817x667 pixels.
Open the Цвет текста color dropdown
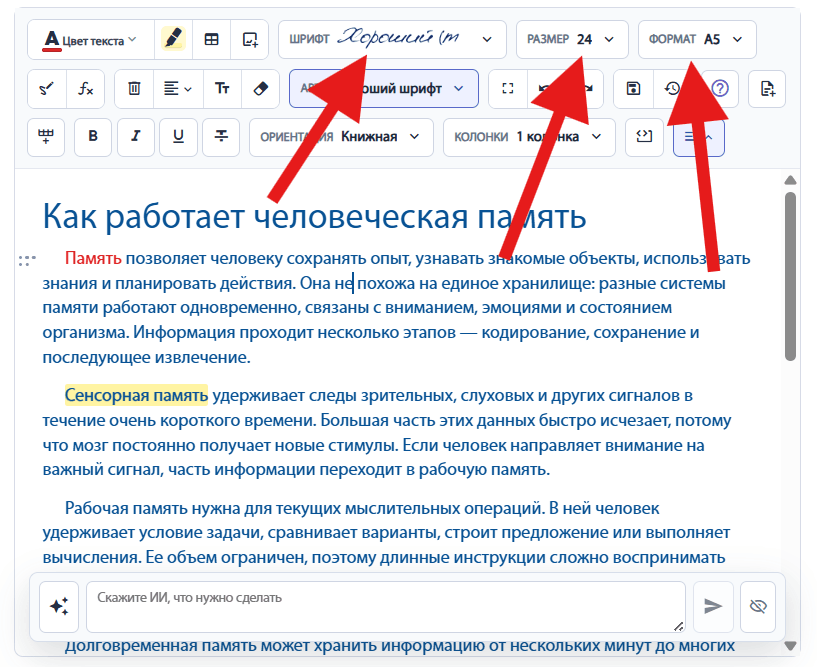(91, 40)
